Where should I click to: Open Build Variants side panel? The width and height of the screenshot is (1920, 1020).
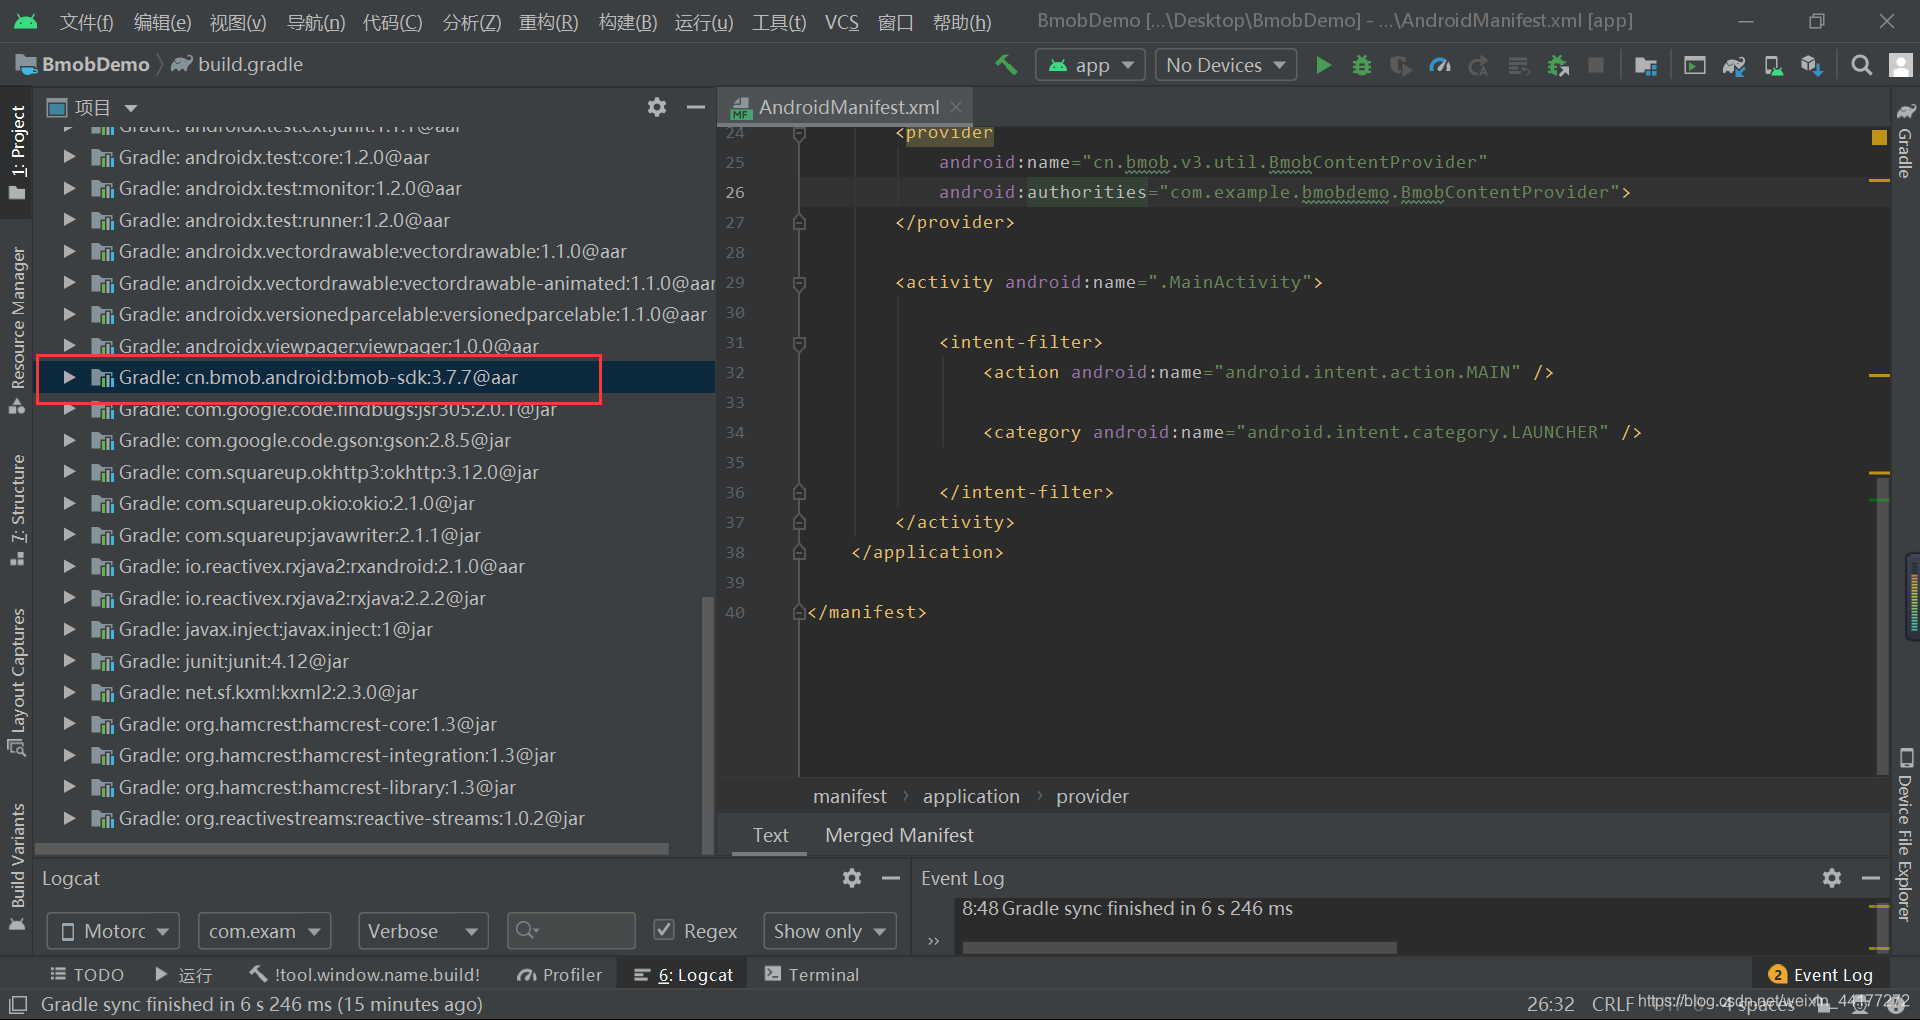17,867
